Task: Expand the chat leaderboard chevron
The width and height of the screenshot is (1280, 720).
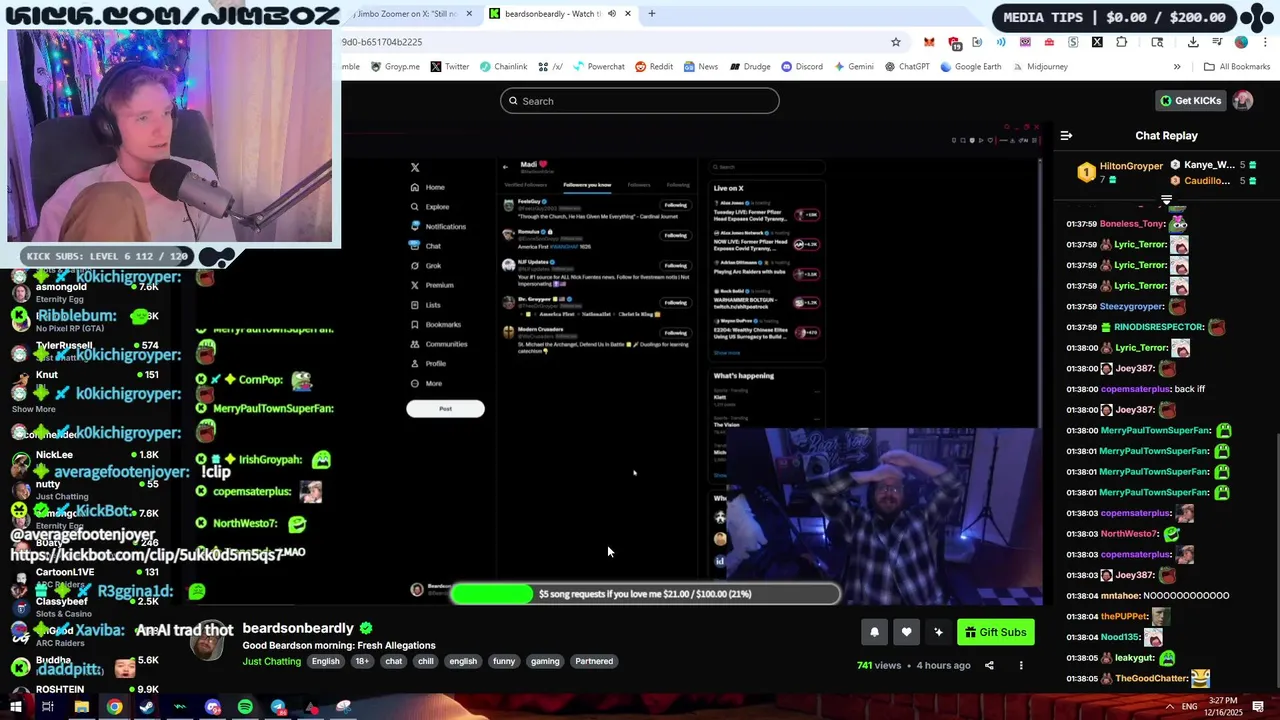Action: point(1166,200)
